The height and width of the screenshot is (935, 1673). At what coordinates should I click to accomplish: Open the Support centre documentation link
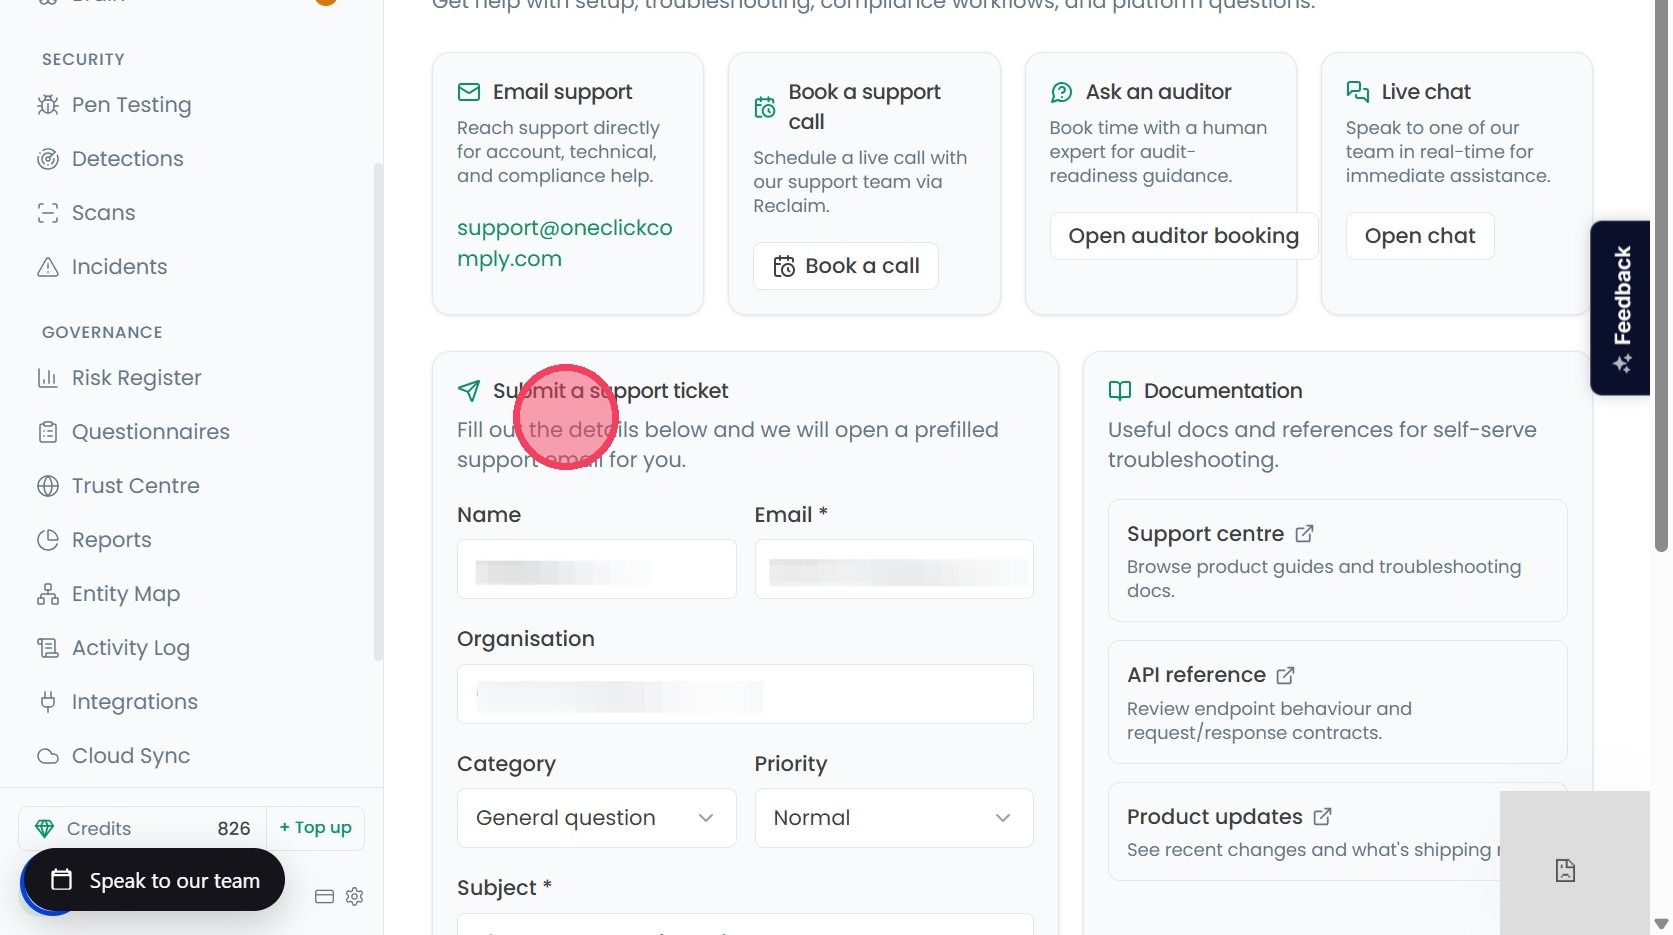click(x=1338, y=560)
